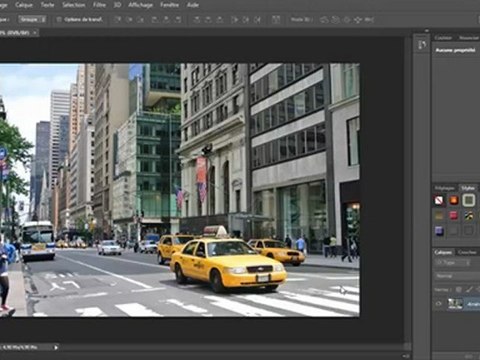Apply the no-style swatch with red slash
This screenshot has height=360, width=480.
439,200
